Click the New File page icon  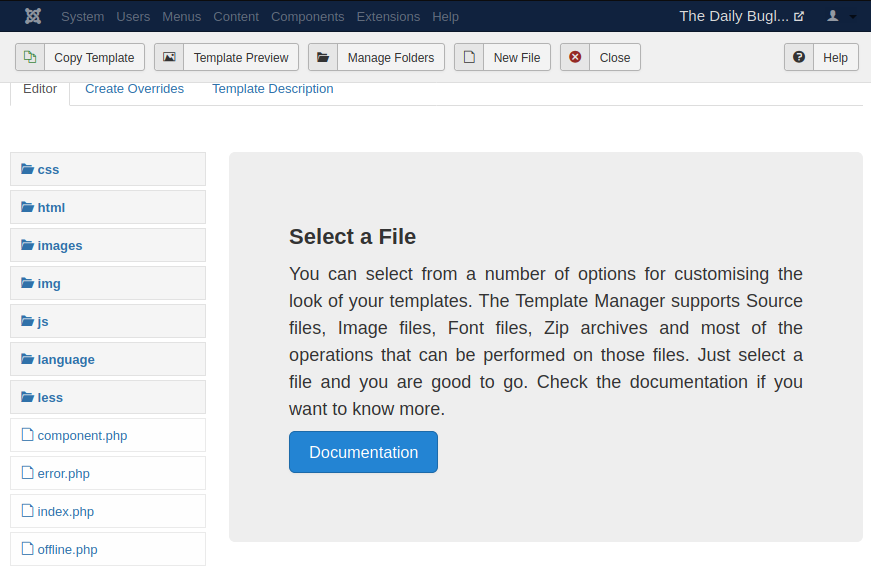[469, 57]
